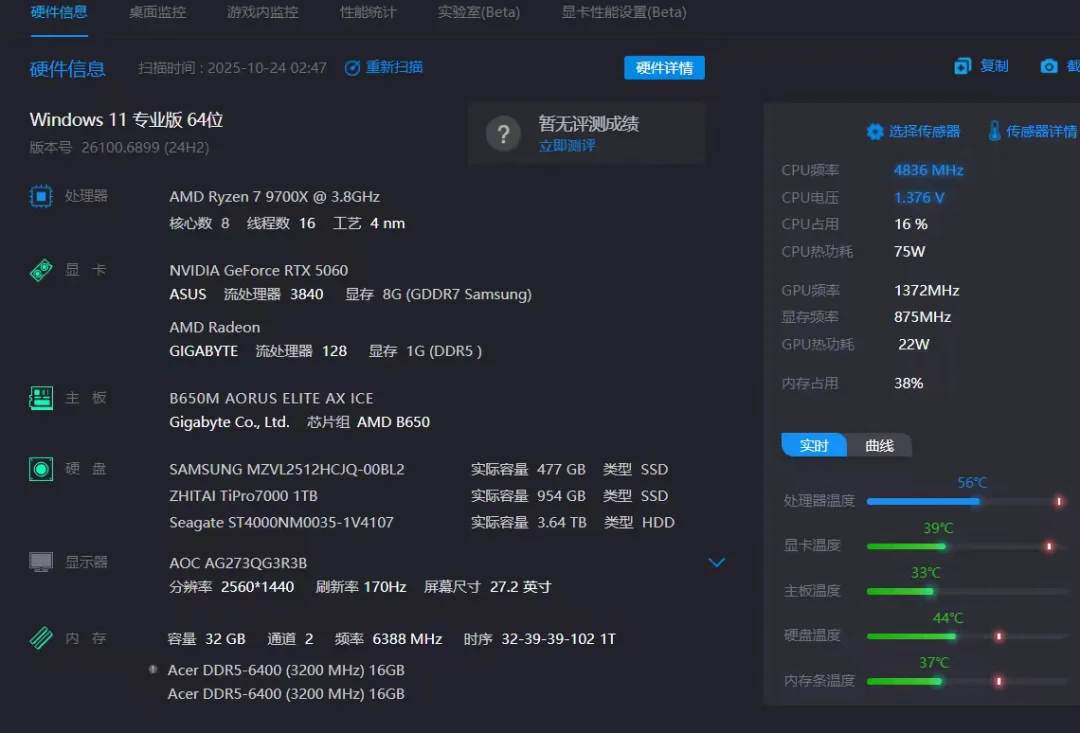1080x733 pixels.
Task: Click the GPU frequency value 1372MHz
Action: click(926, 291)
